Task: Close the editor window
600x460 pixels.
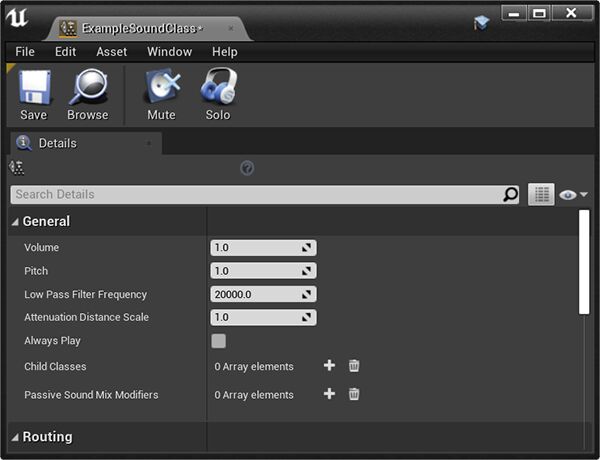Action: 571,14
